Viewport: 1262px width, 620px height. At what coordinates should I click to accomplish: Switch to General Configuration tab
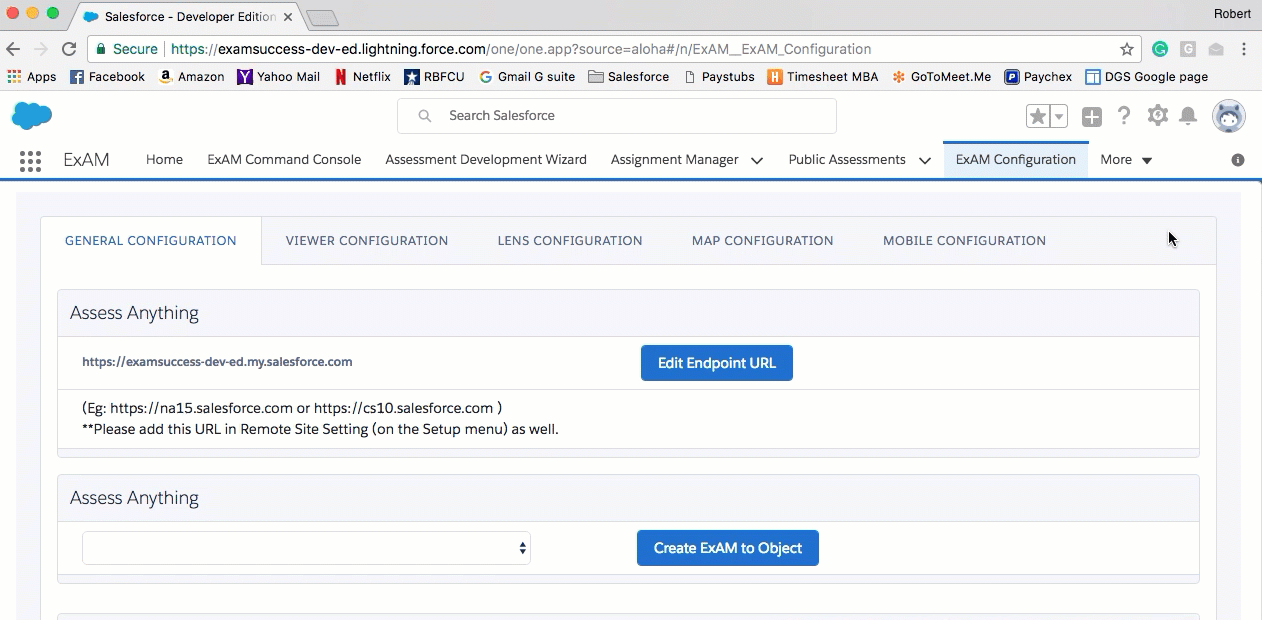point(151,241)
